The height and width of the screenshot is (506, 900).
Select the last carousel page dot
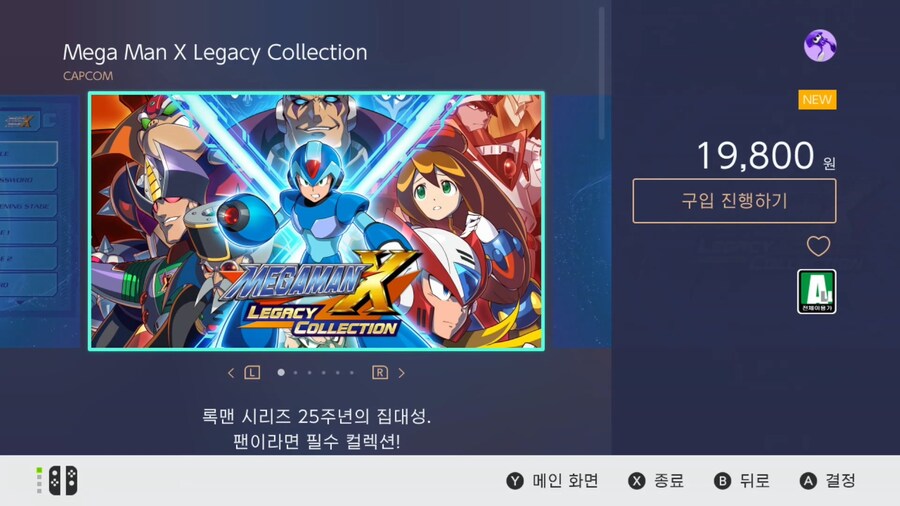[x=352, y=373]
